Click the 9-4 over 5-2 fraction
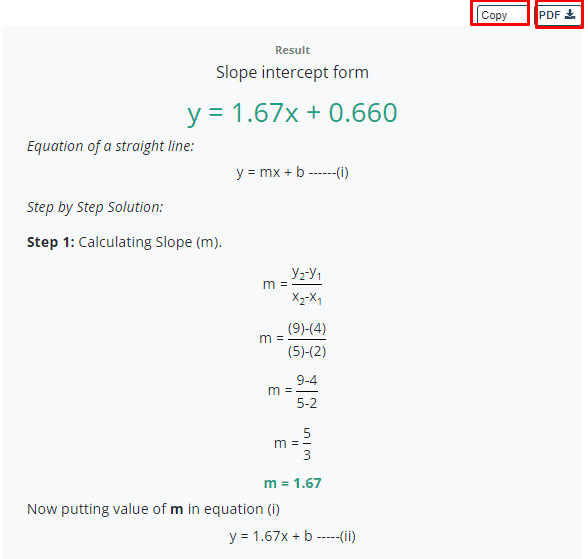Screen dimensions: 588x559 point(292,391)
